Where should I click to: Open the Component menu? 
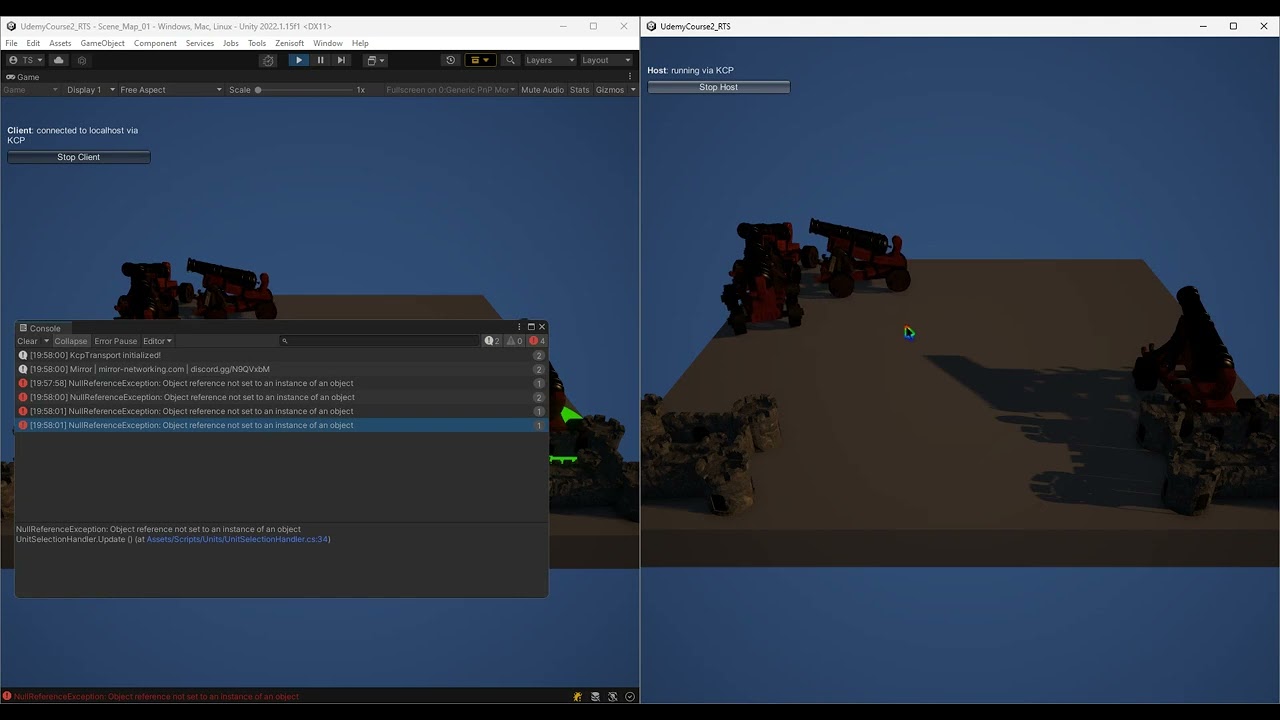click(155, 43)
